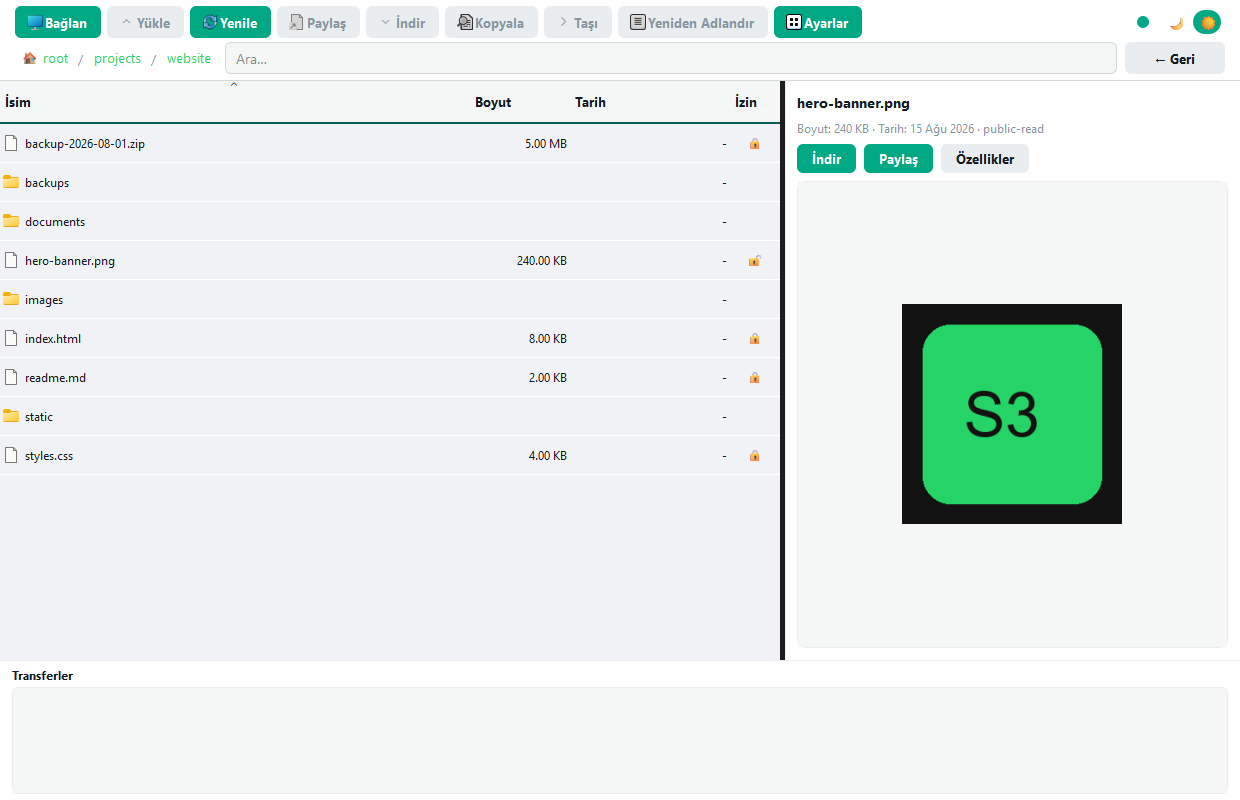1240x800 pixels.
Task: Sort by the İzin column header
Action: coord(746,102)
